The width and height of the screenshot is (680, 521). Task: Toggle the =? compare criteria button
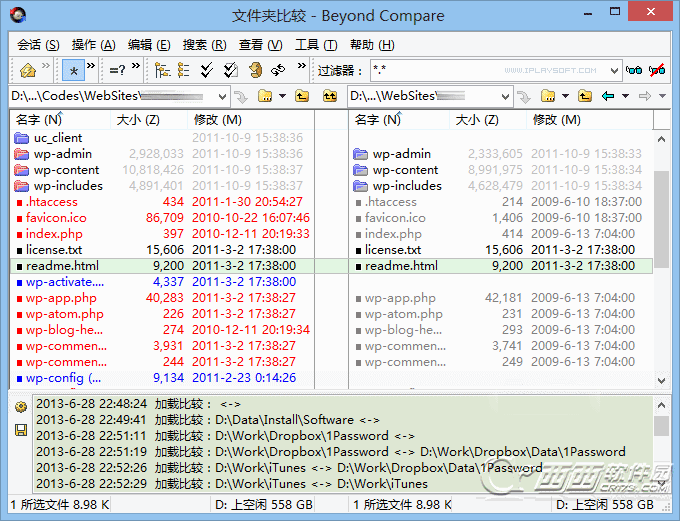coord(117,70)
